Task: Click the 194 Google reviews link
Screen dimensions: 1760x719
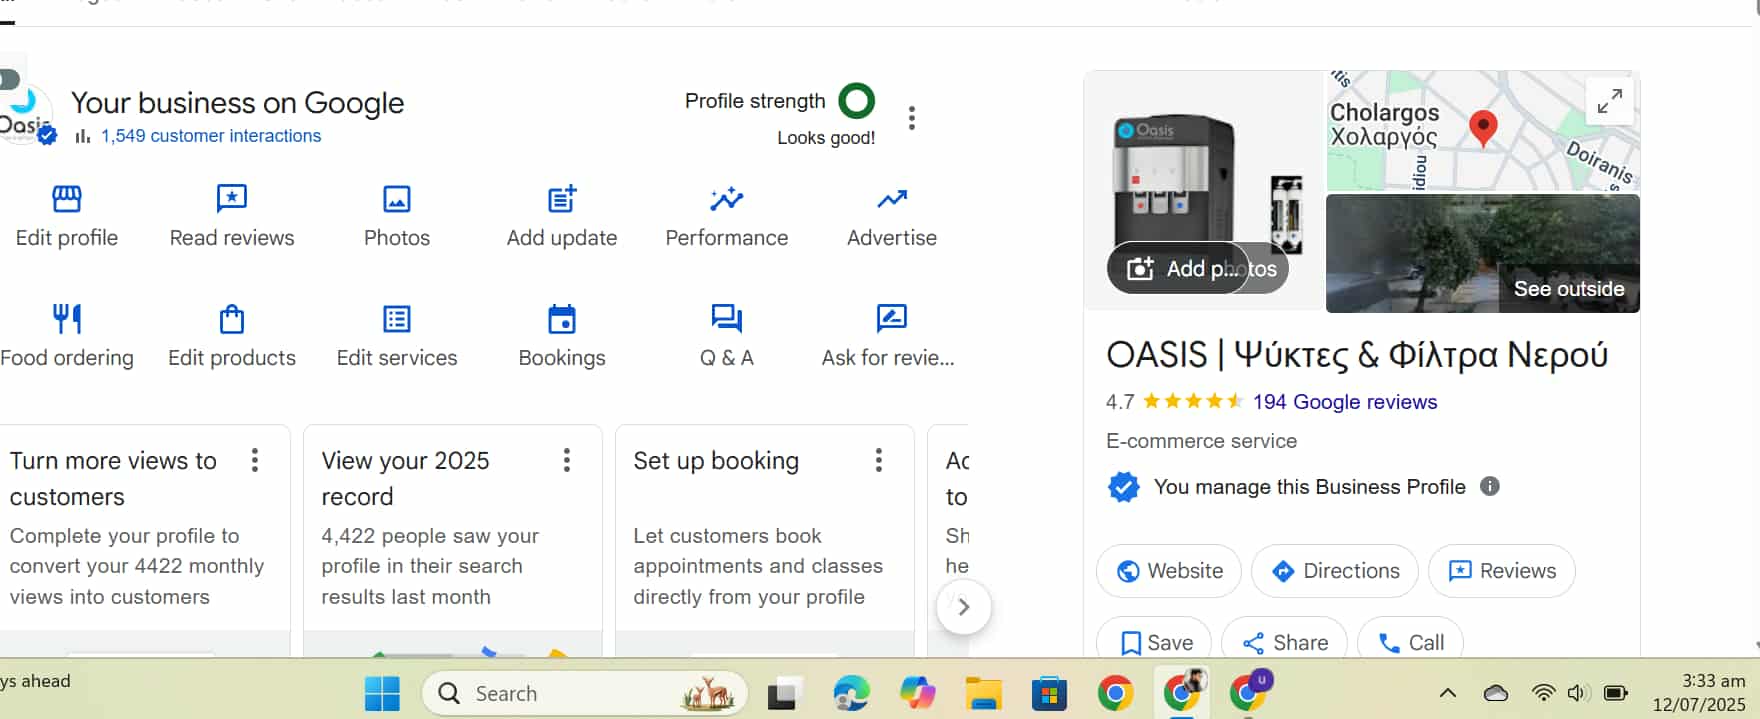Action: pyautogui.click(x=1344, y=402)
